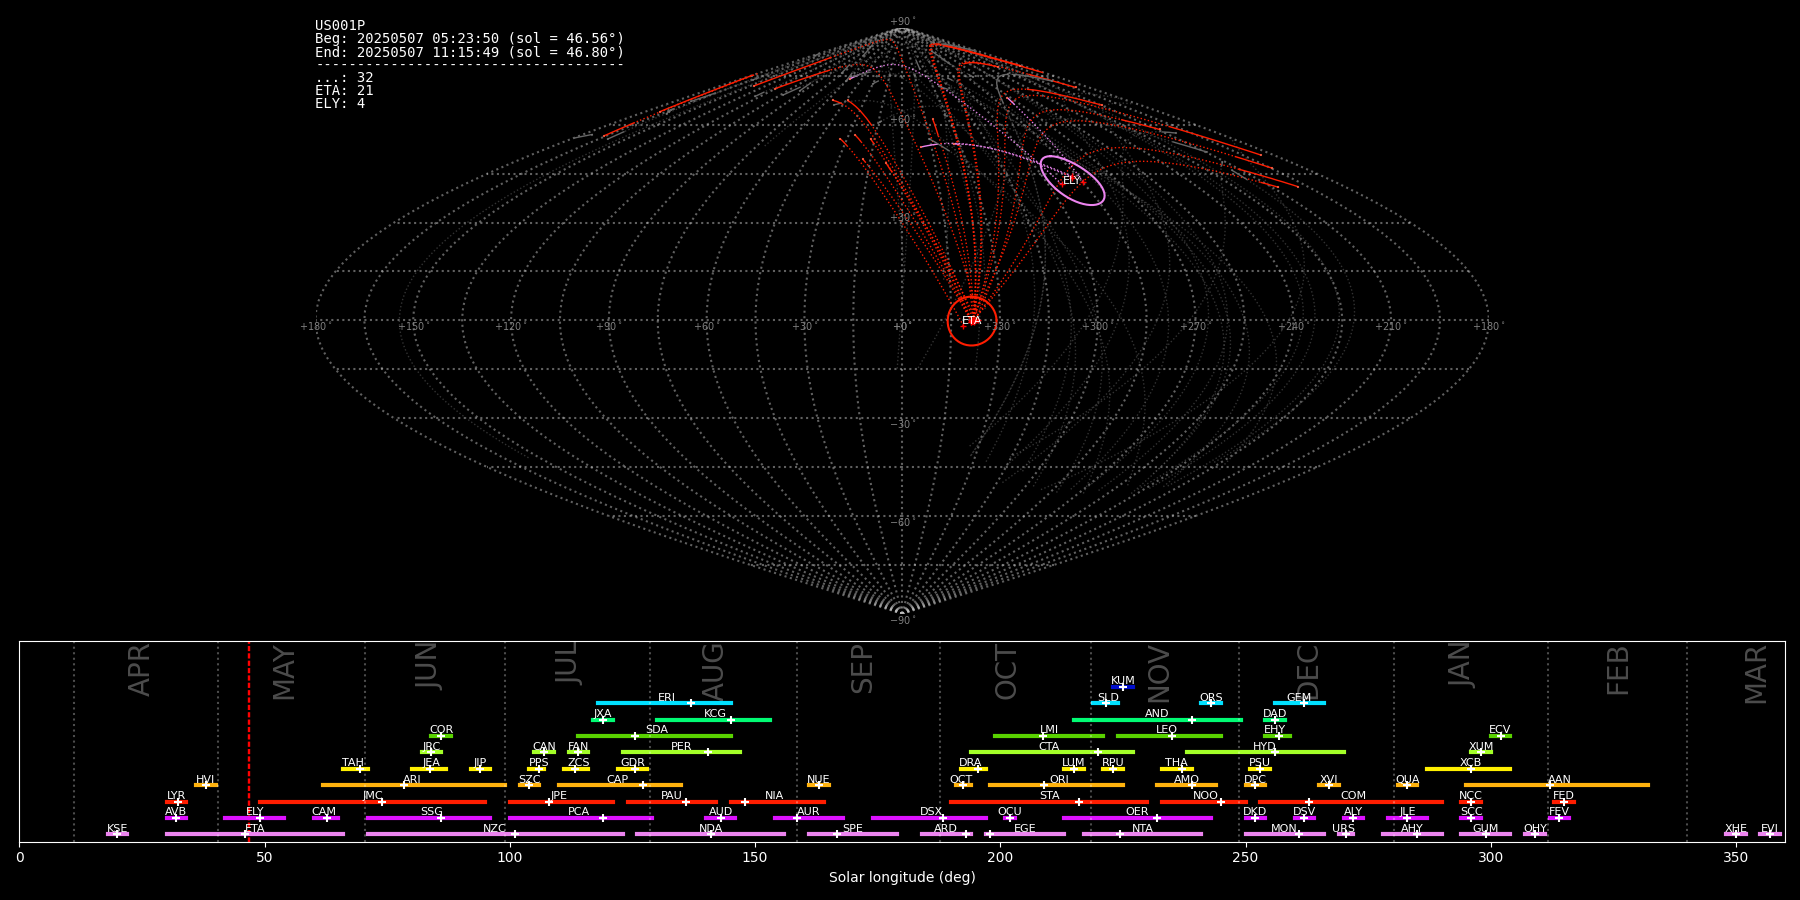Select the ORI orange shower bar
The width and height of the screenshot is (1800, 900).
pyautogui.click(x=1056, y=785)
